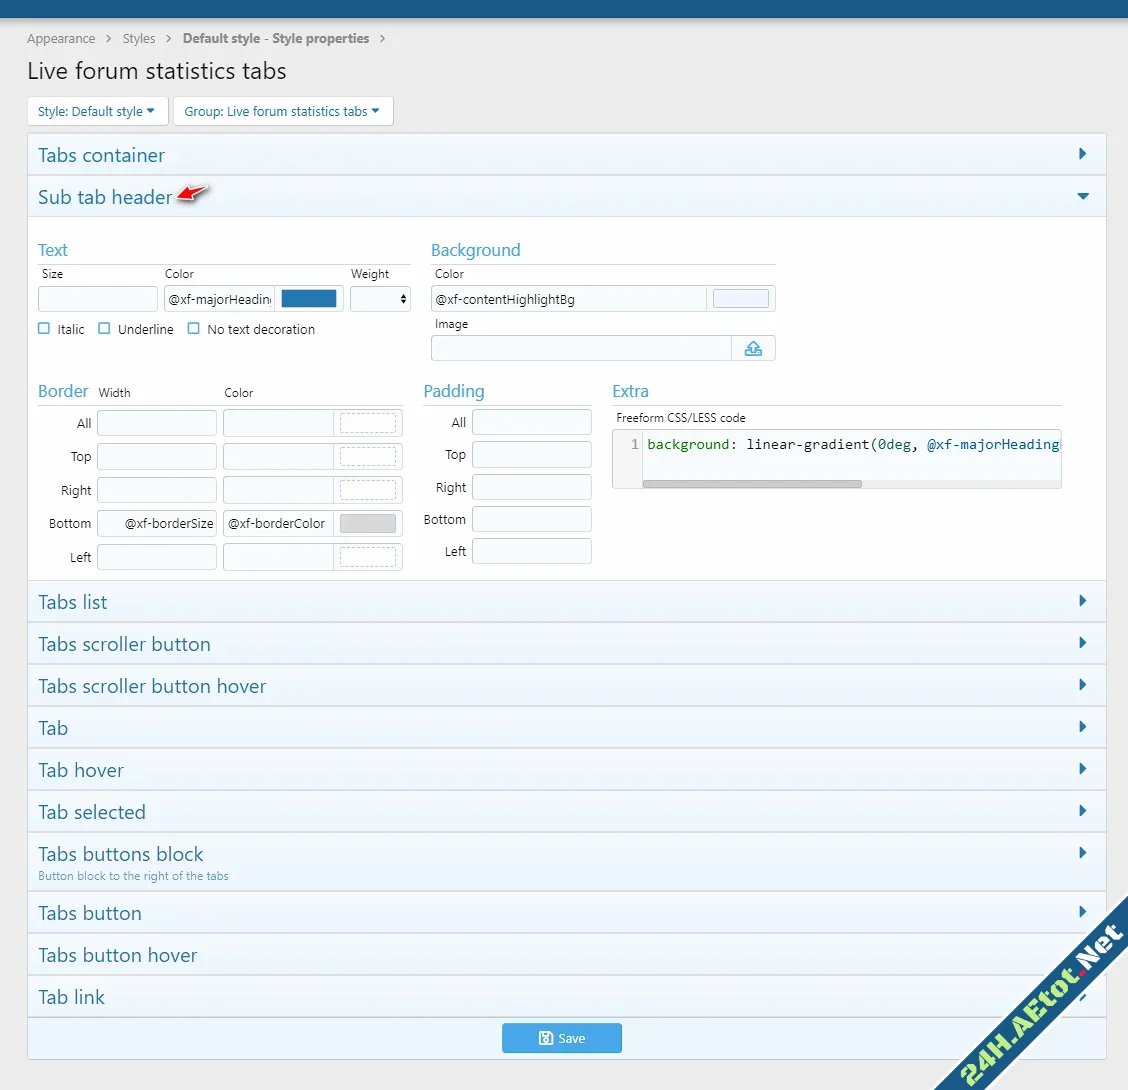Viewport: 1128px width, 1090px height.
Task: Open the Group: Live forum statistics tabs dropdown
Action: (283, 111)
